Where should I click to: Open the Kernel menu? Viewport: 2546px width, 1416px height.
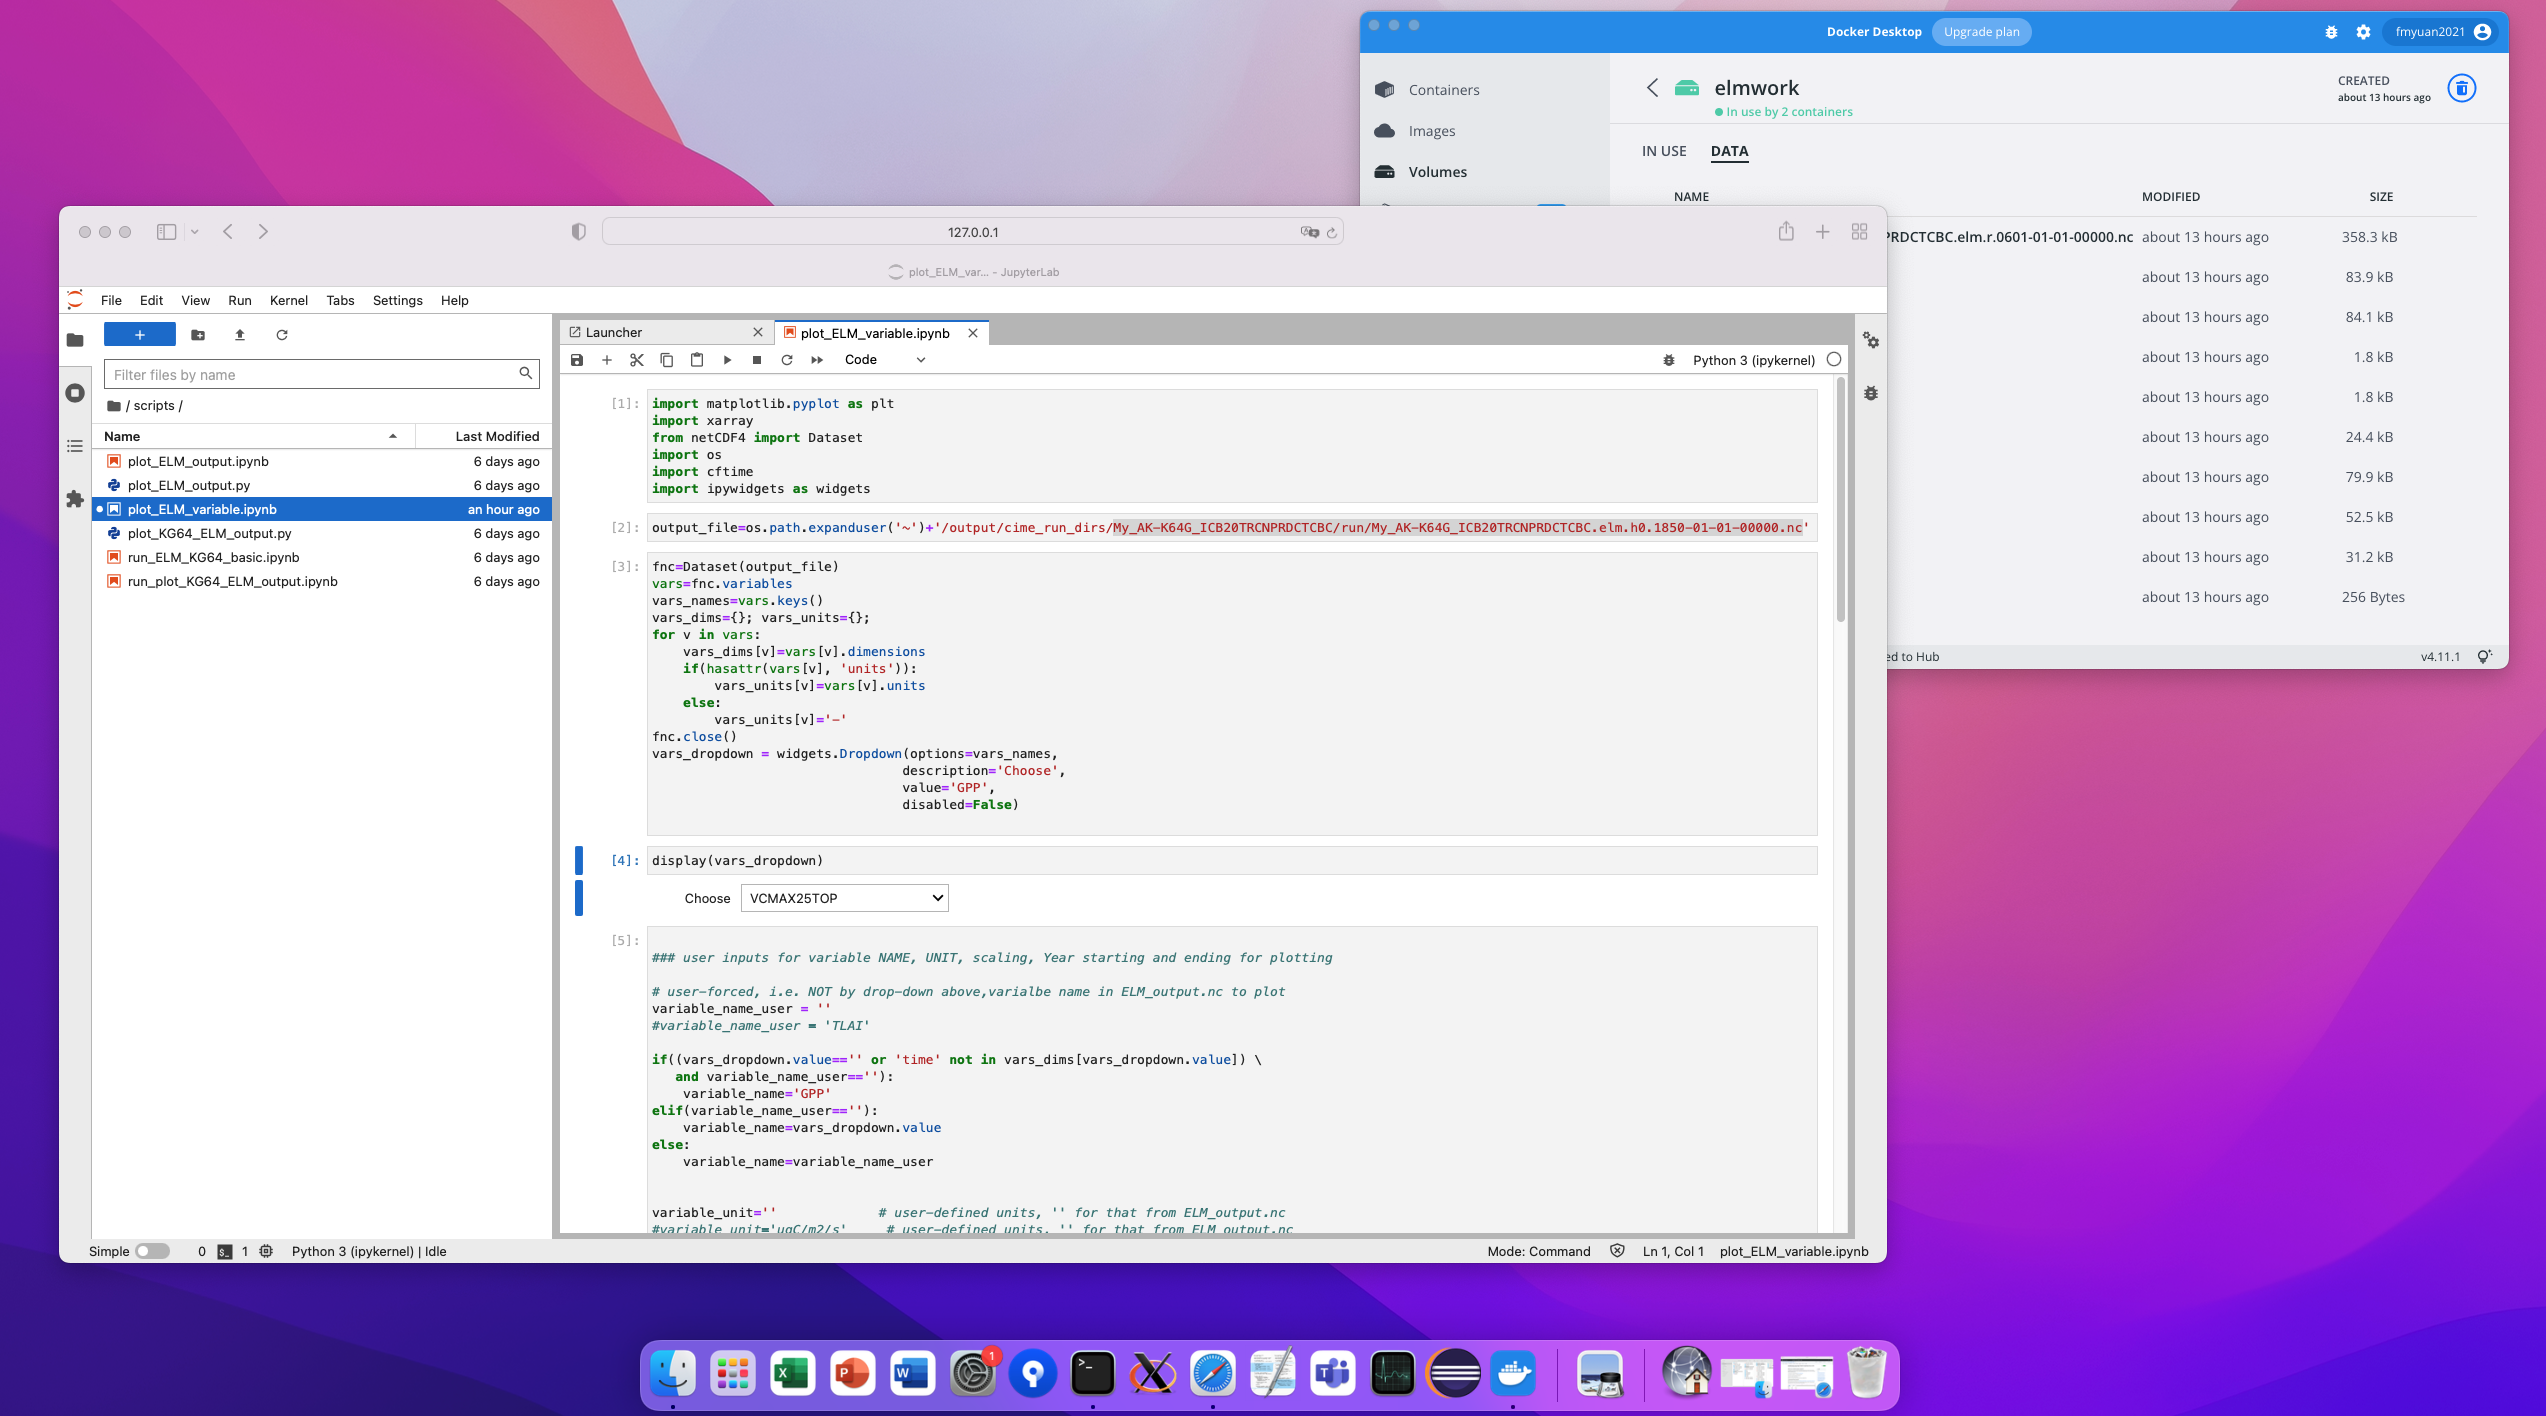[x=288, y=300]
